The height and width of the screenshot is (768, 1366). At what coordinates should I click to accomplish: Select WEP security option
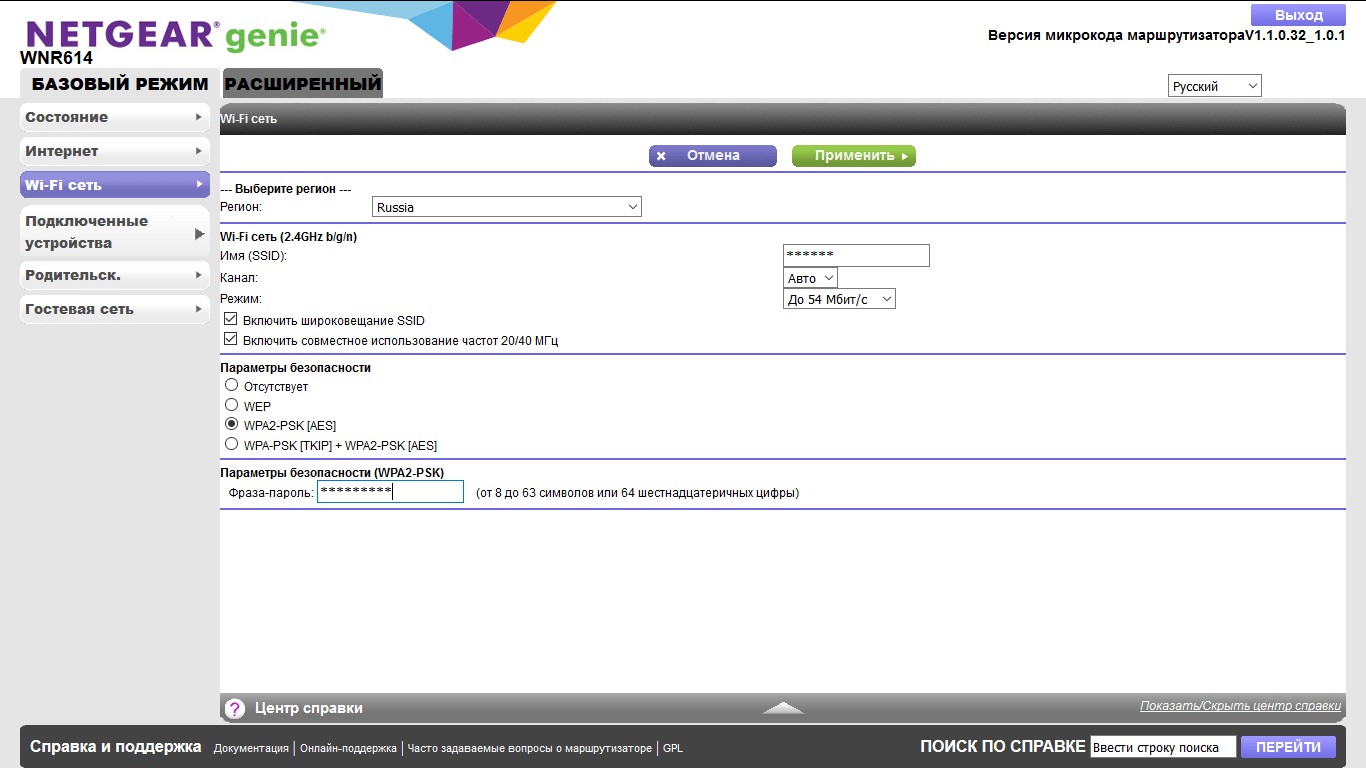pos(232,405)
